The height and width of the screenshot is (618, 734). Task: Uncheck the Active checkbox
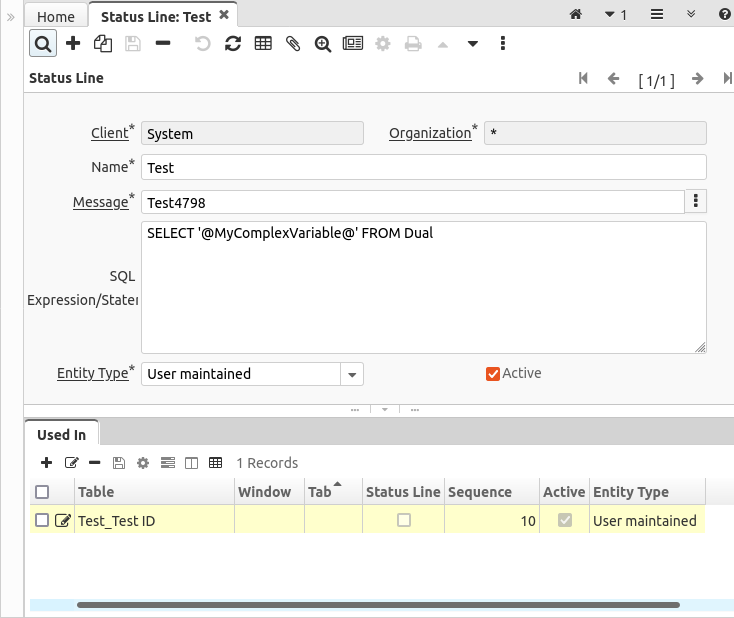(492, 374)
